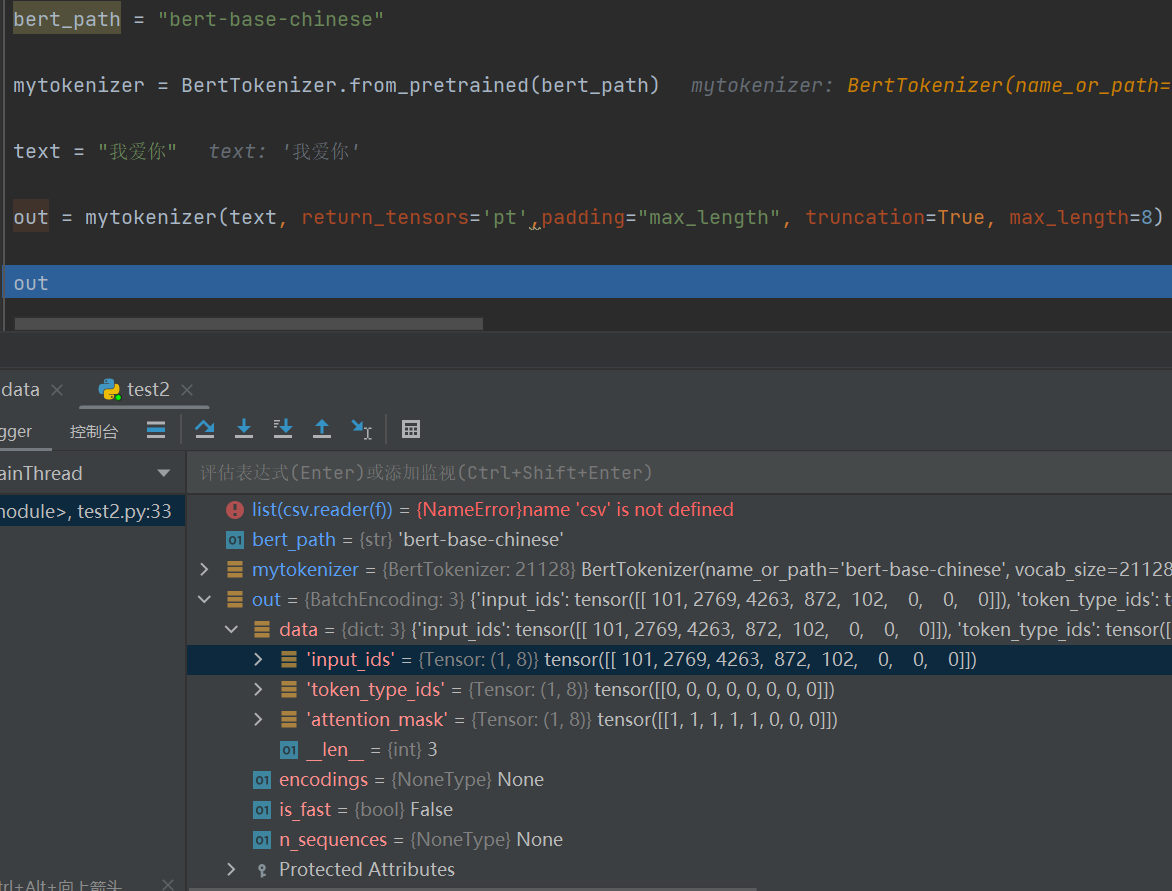Select stack frame test2.py:33

point(92,511)
